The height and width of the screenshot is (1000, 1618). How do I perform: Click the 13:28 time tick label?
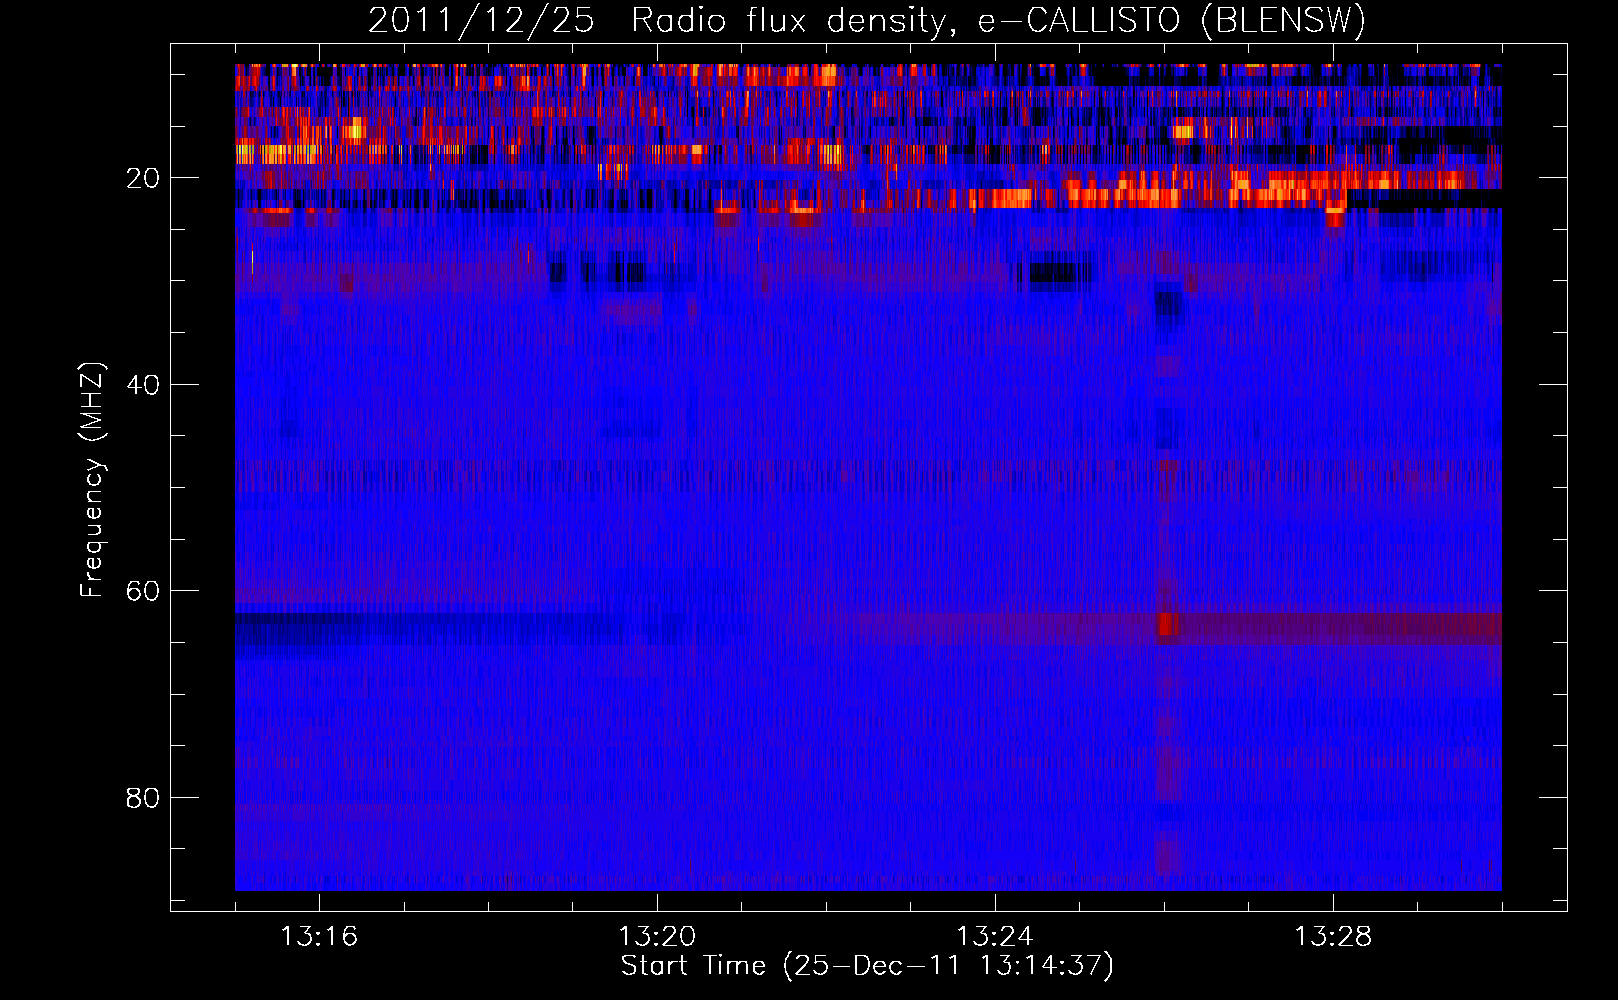(x=1333, y=937)
